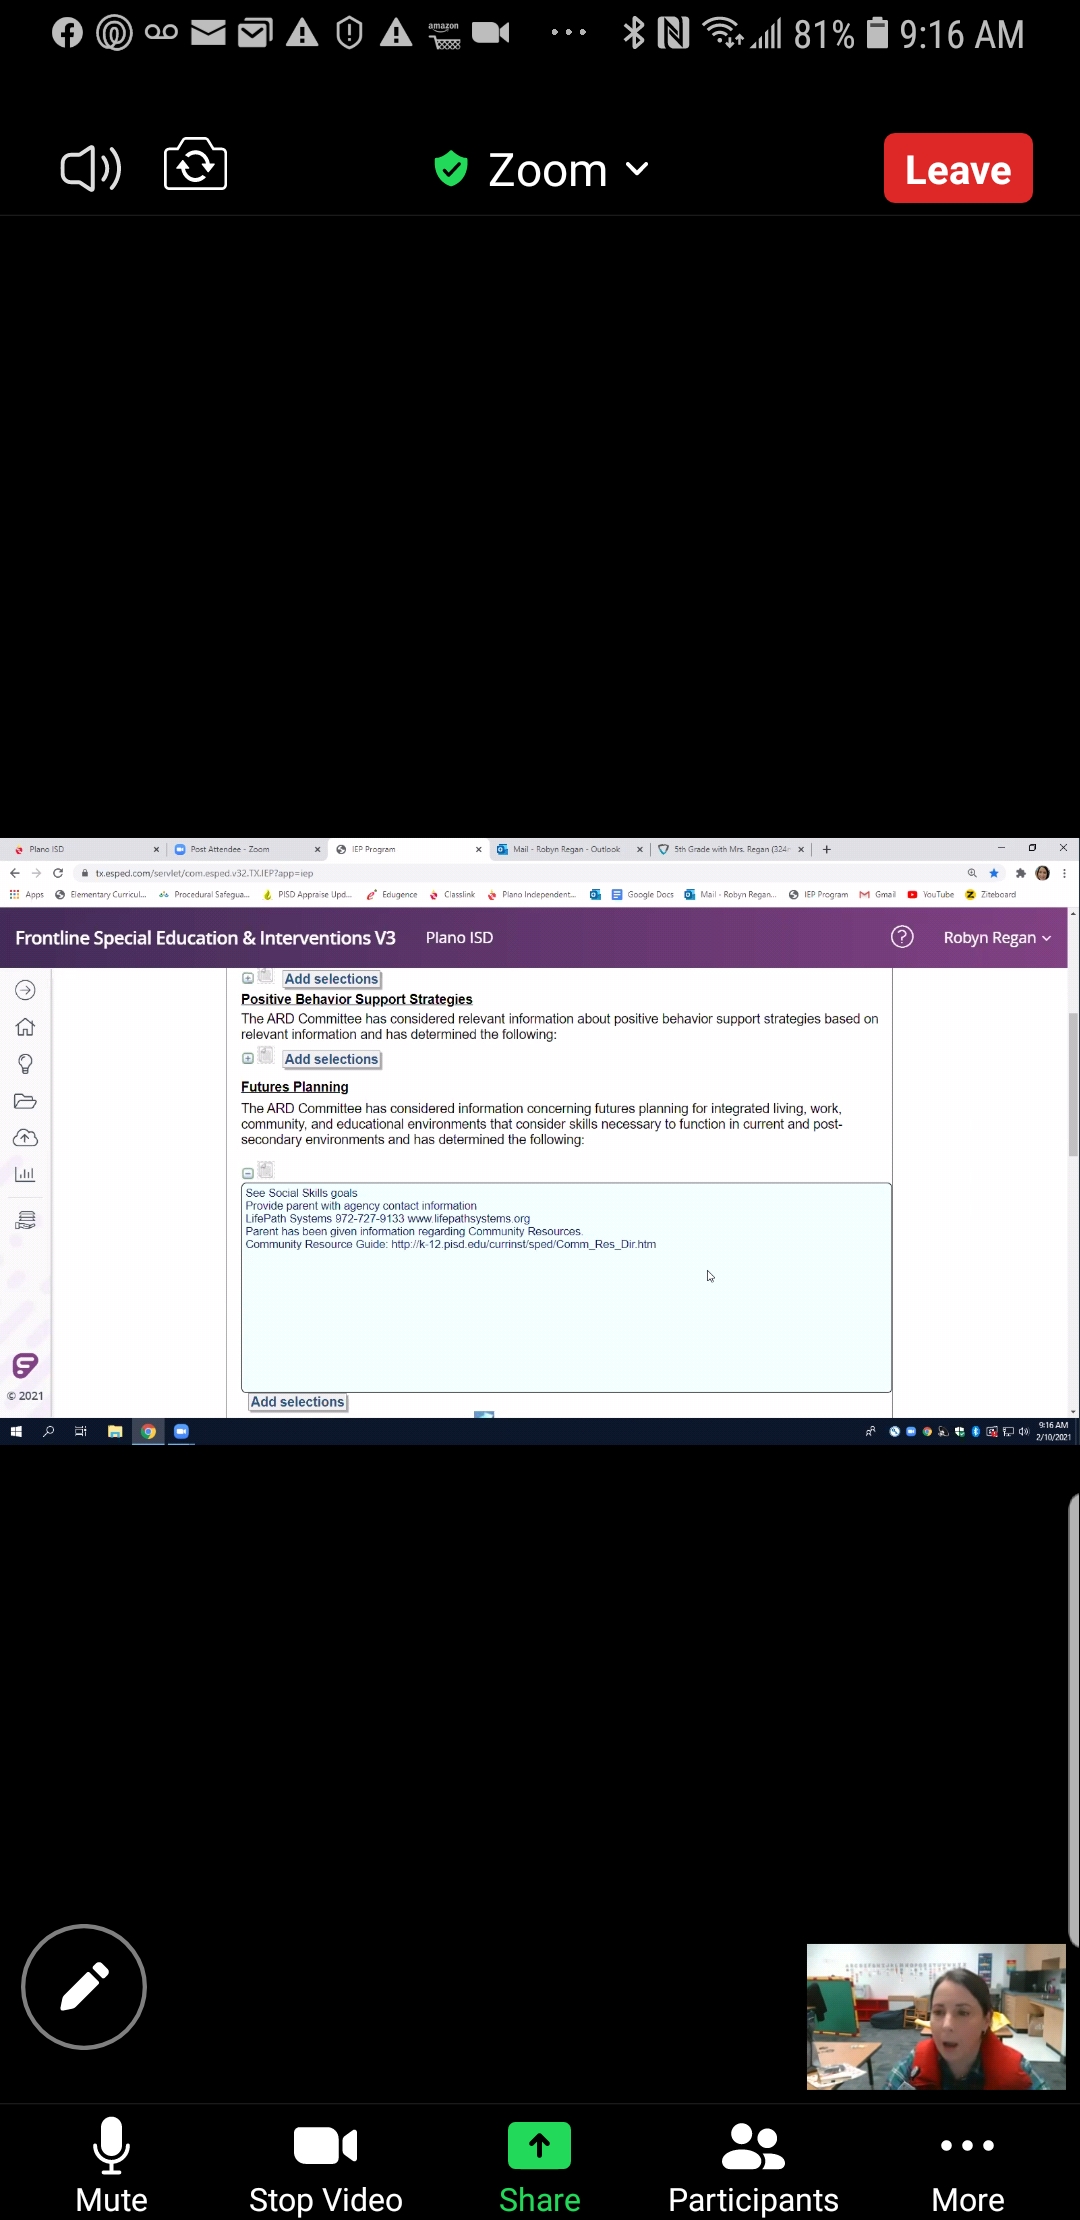Tap the Share screen icon
Image resolution: width=1080 pixels, height=2220 pixels.
click(539, 2146)
